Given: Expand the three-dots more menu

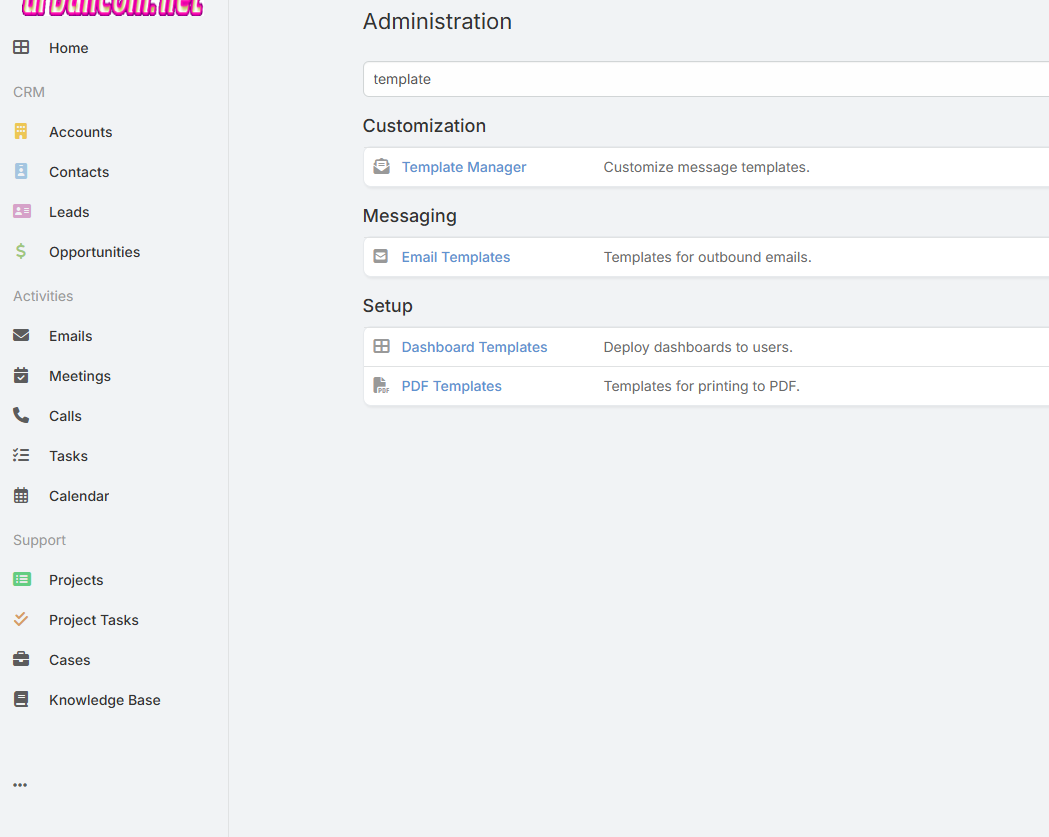Looking at the screenshot, I should 20,785.
